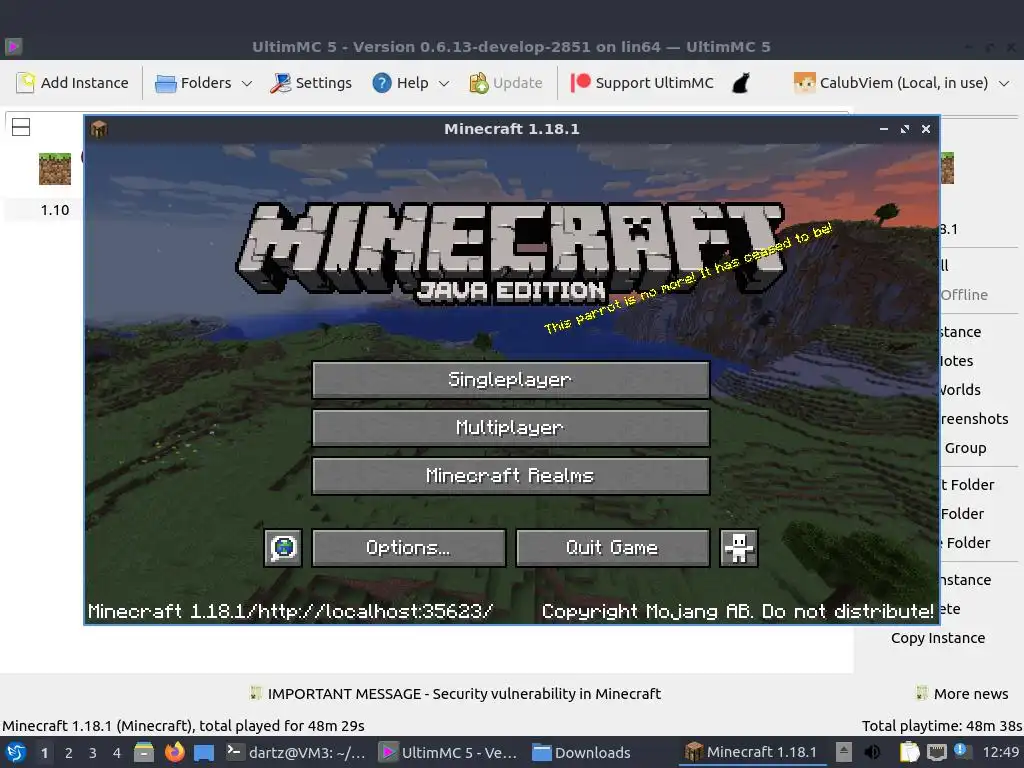Image resolution: width=1024 pixels, height=768 pixels.
Task: Open Minecraft language selection globe icon
Action: click(x=283, y=547)
